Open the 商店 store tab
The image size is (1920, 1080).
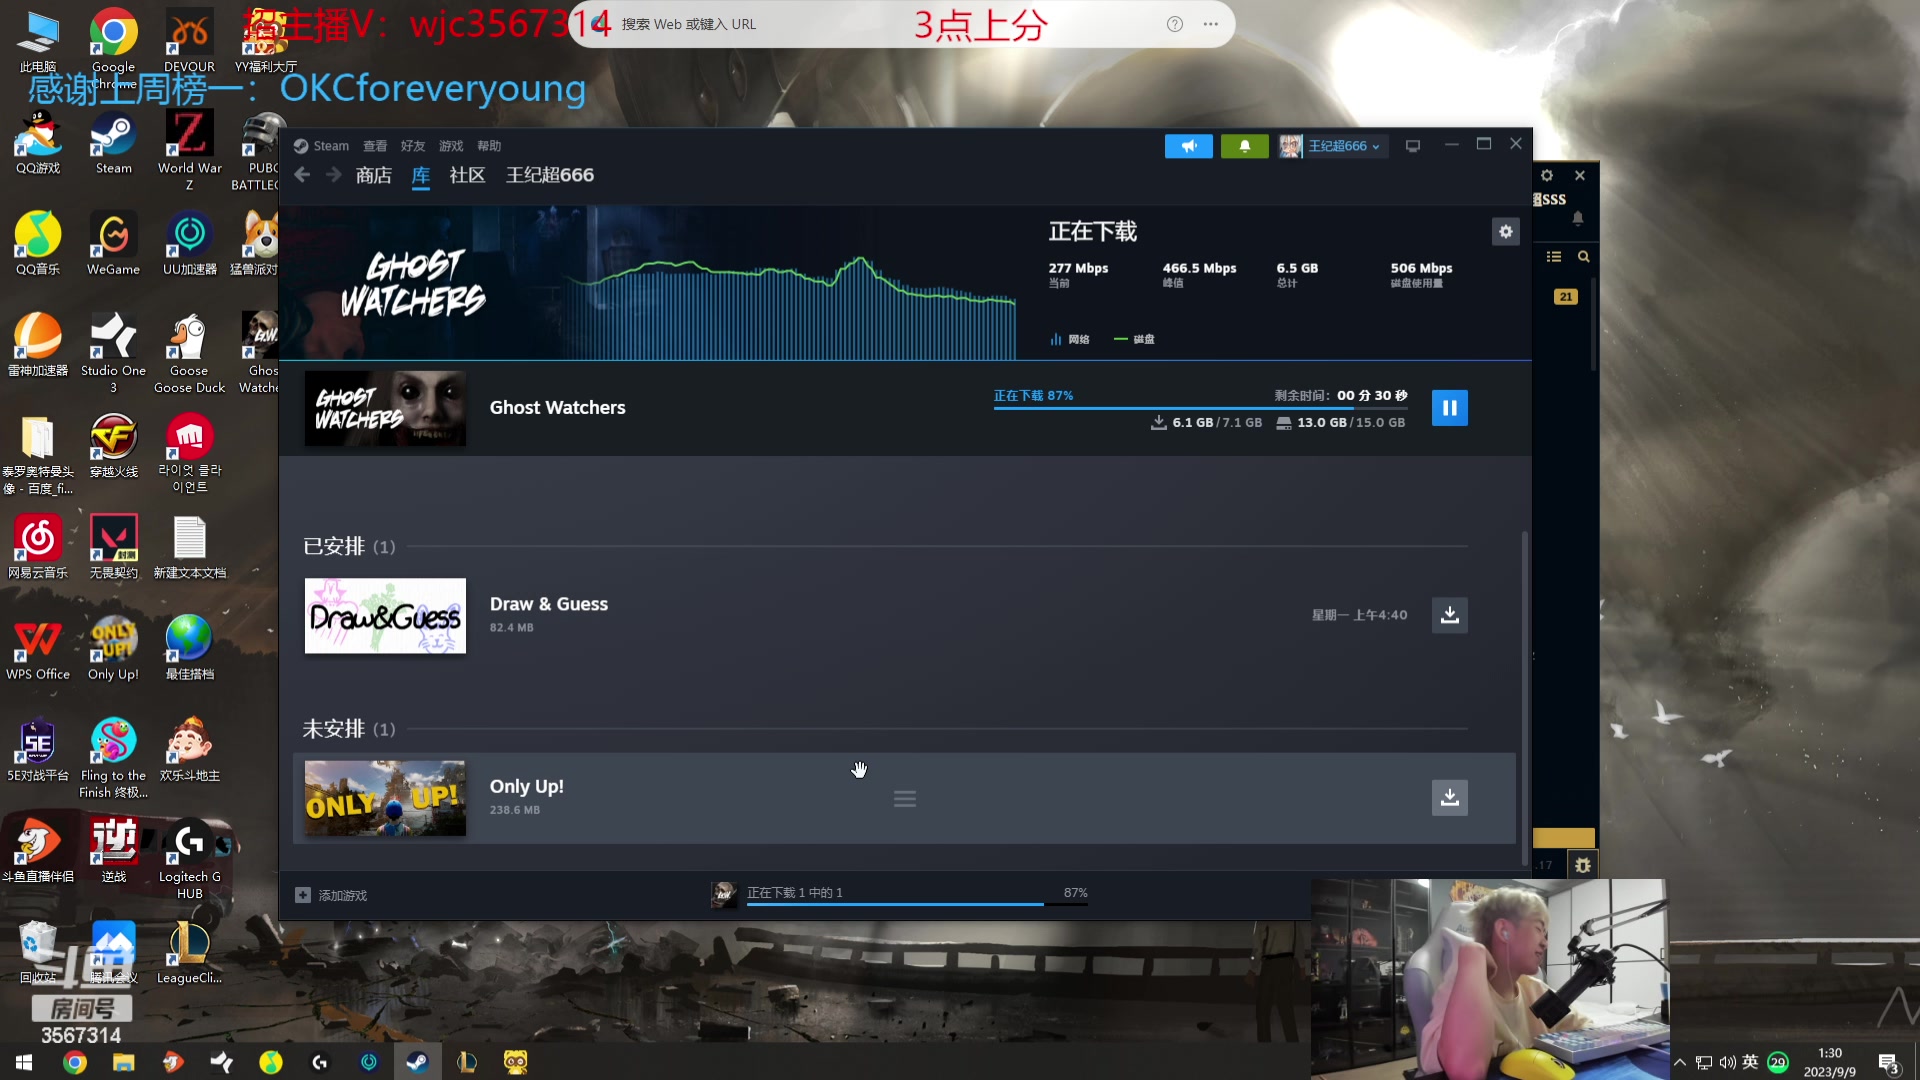pos(373,175)
